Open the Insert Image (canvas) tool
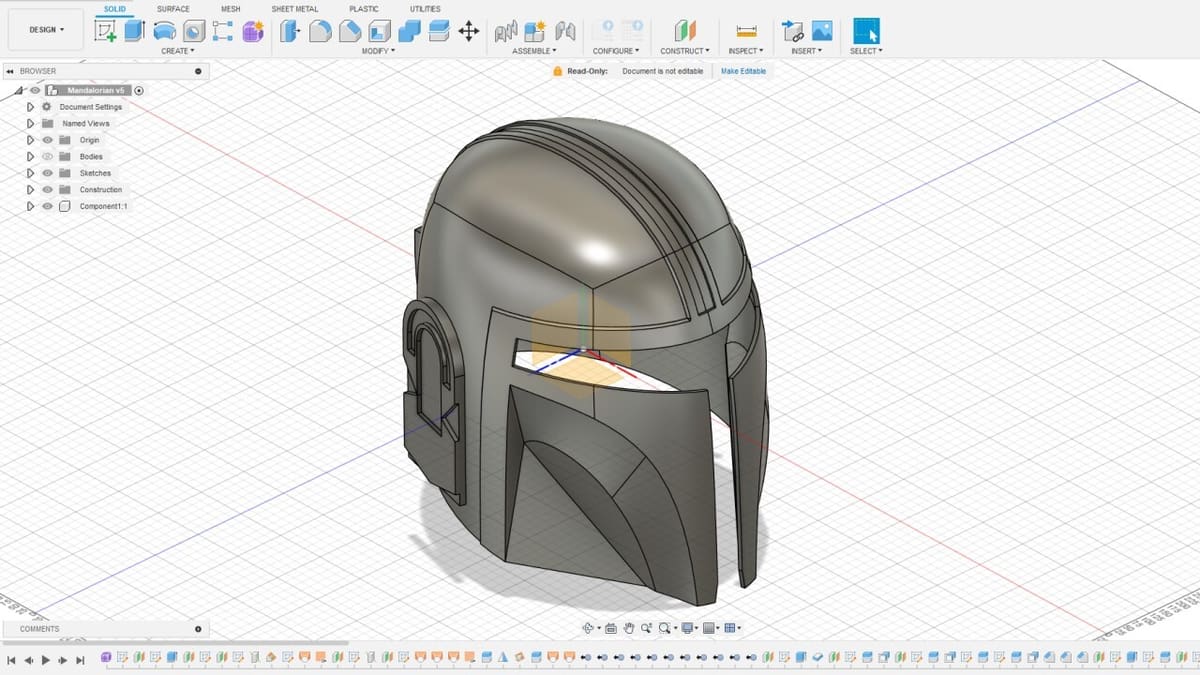This screenshot has width=1200, height=675. (822, 31)
